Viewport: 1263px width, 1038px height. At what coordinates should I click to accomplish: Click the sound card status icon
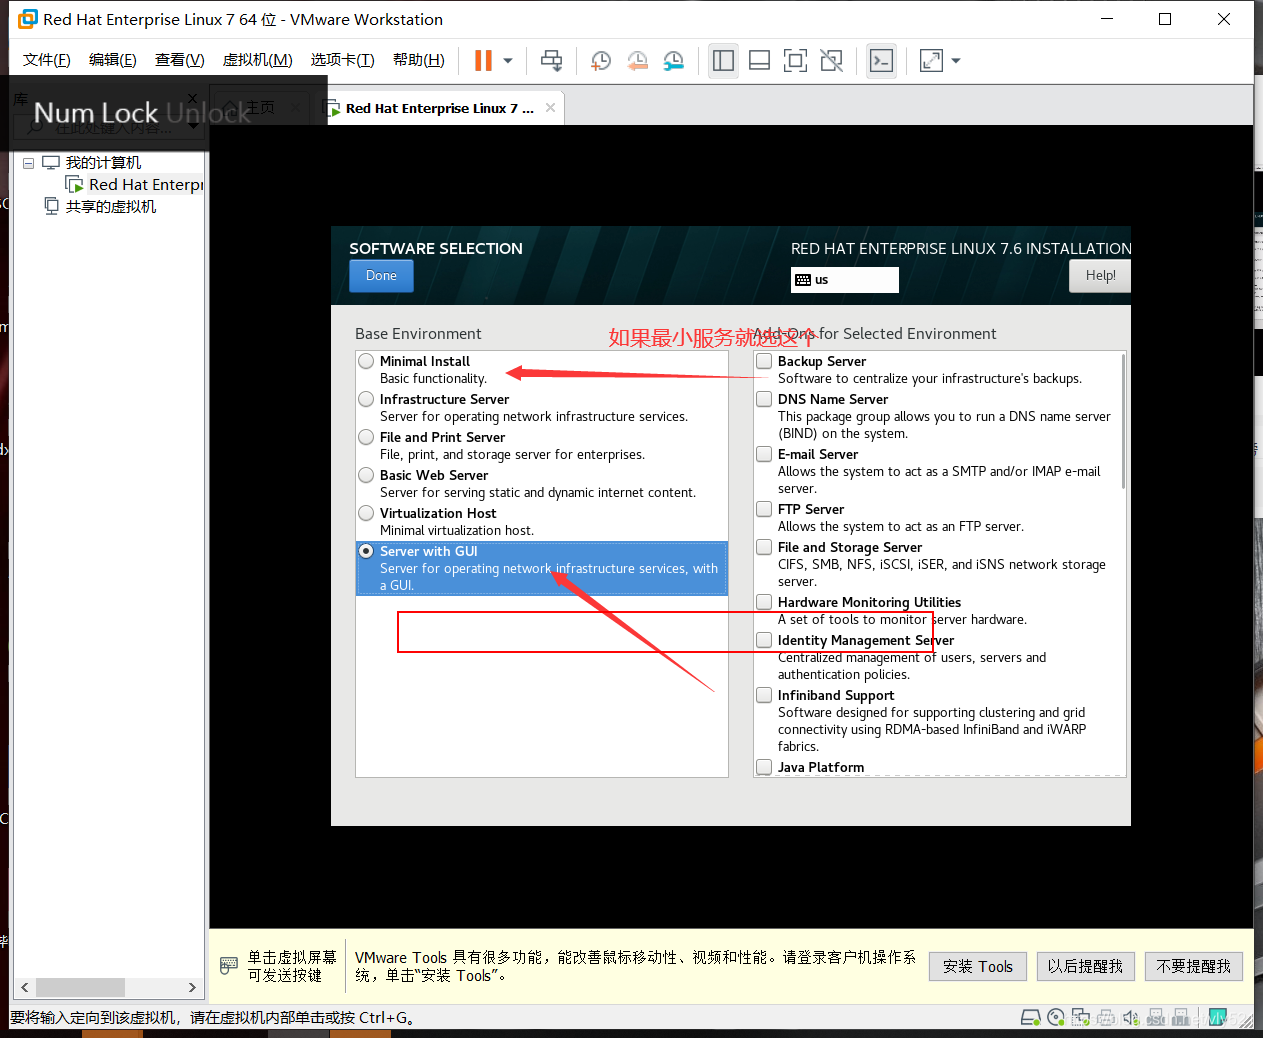[1131, 1018]
